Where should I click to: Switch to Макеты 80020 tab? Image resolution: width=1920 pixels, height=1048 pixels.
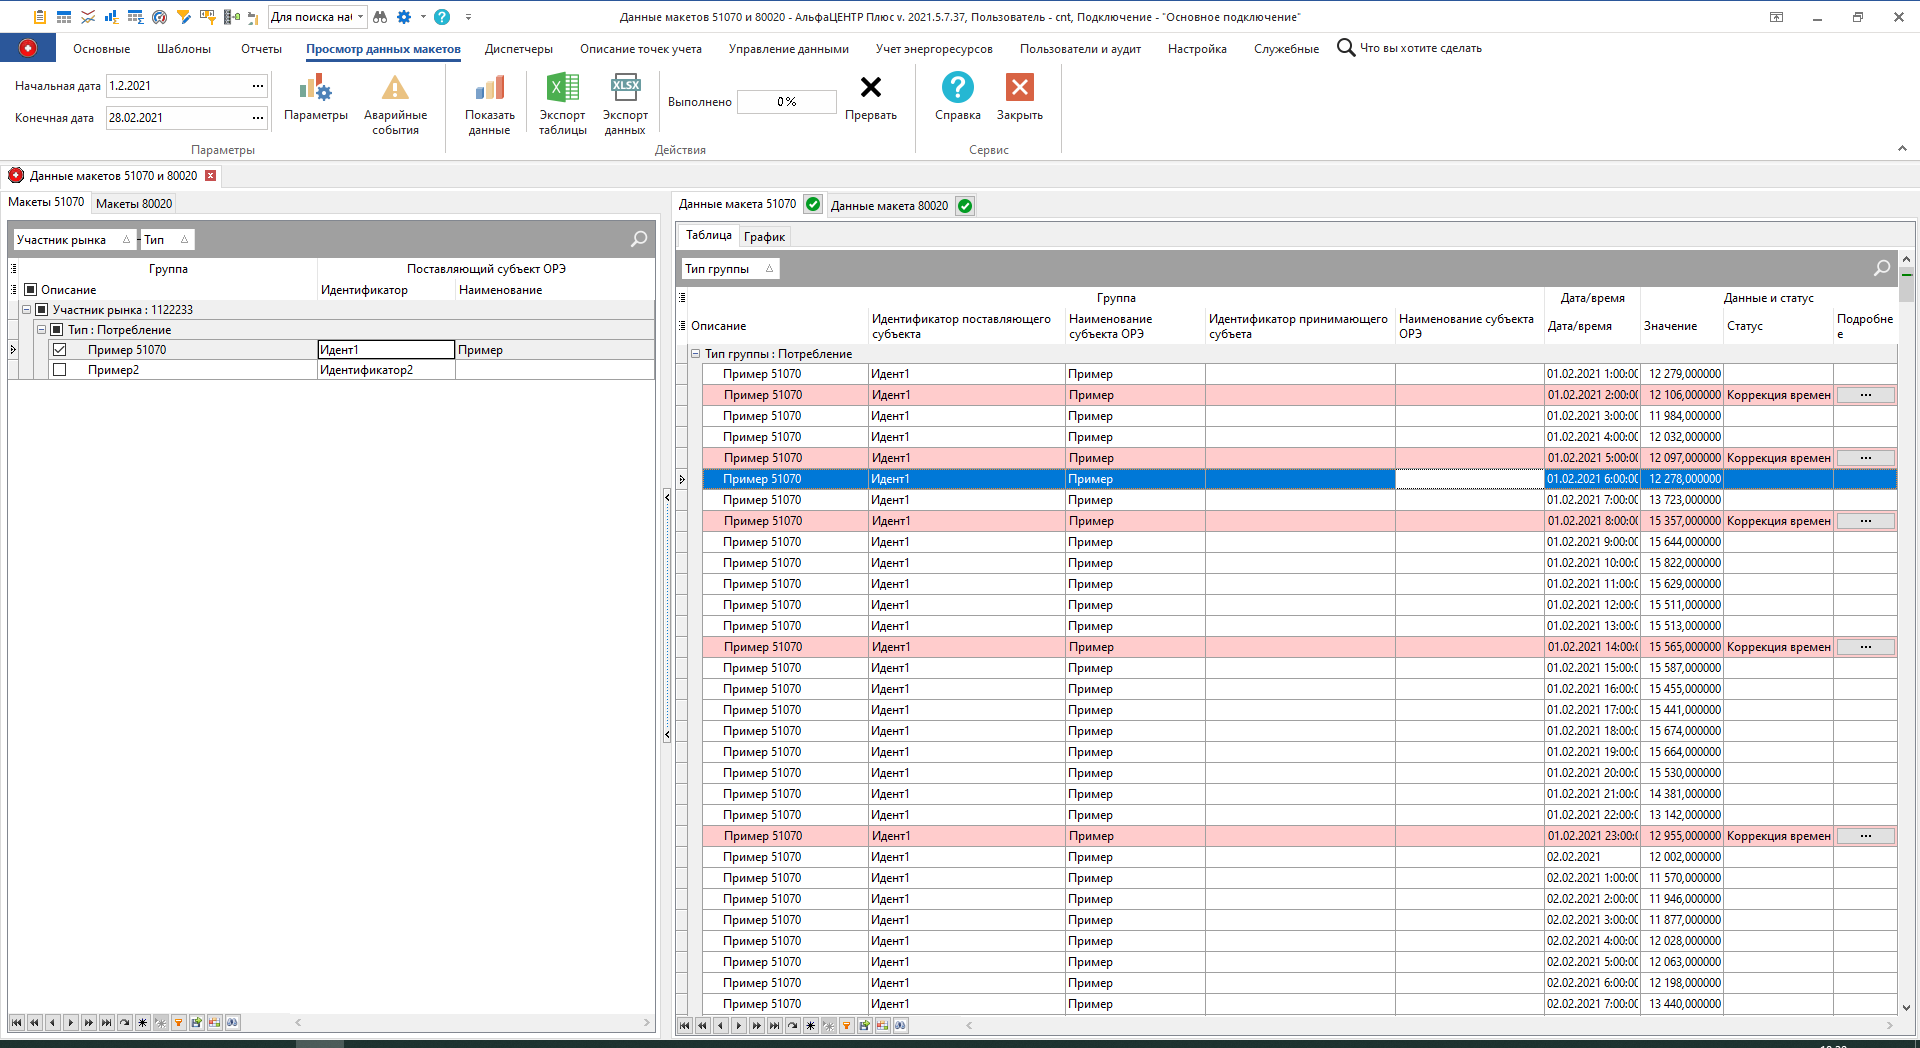click(x=134, y=204)
